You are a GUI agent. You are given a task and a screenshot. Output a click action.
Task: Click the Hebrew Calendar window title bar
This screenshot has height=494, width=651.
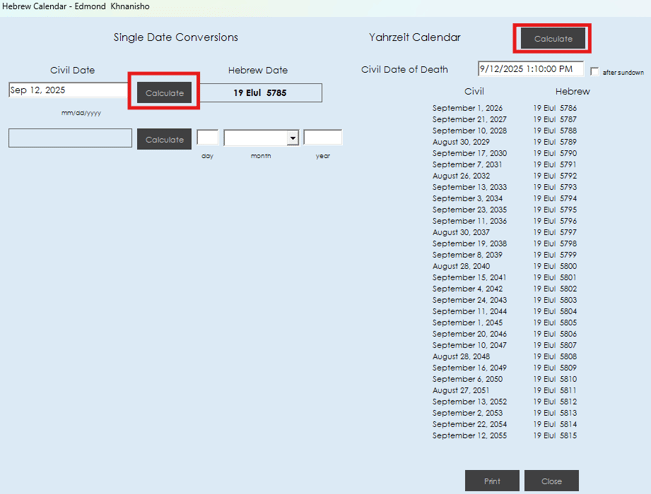click(300, 7)
